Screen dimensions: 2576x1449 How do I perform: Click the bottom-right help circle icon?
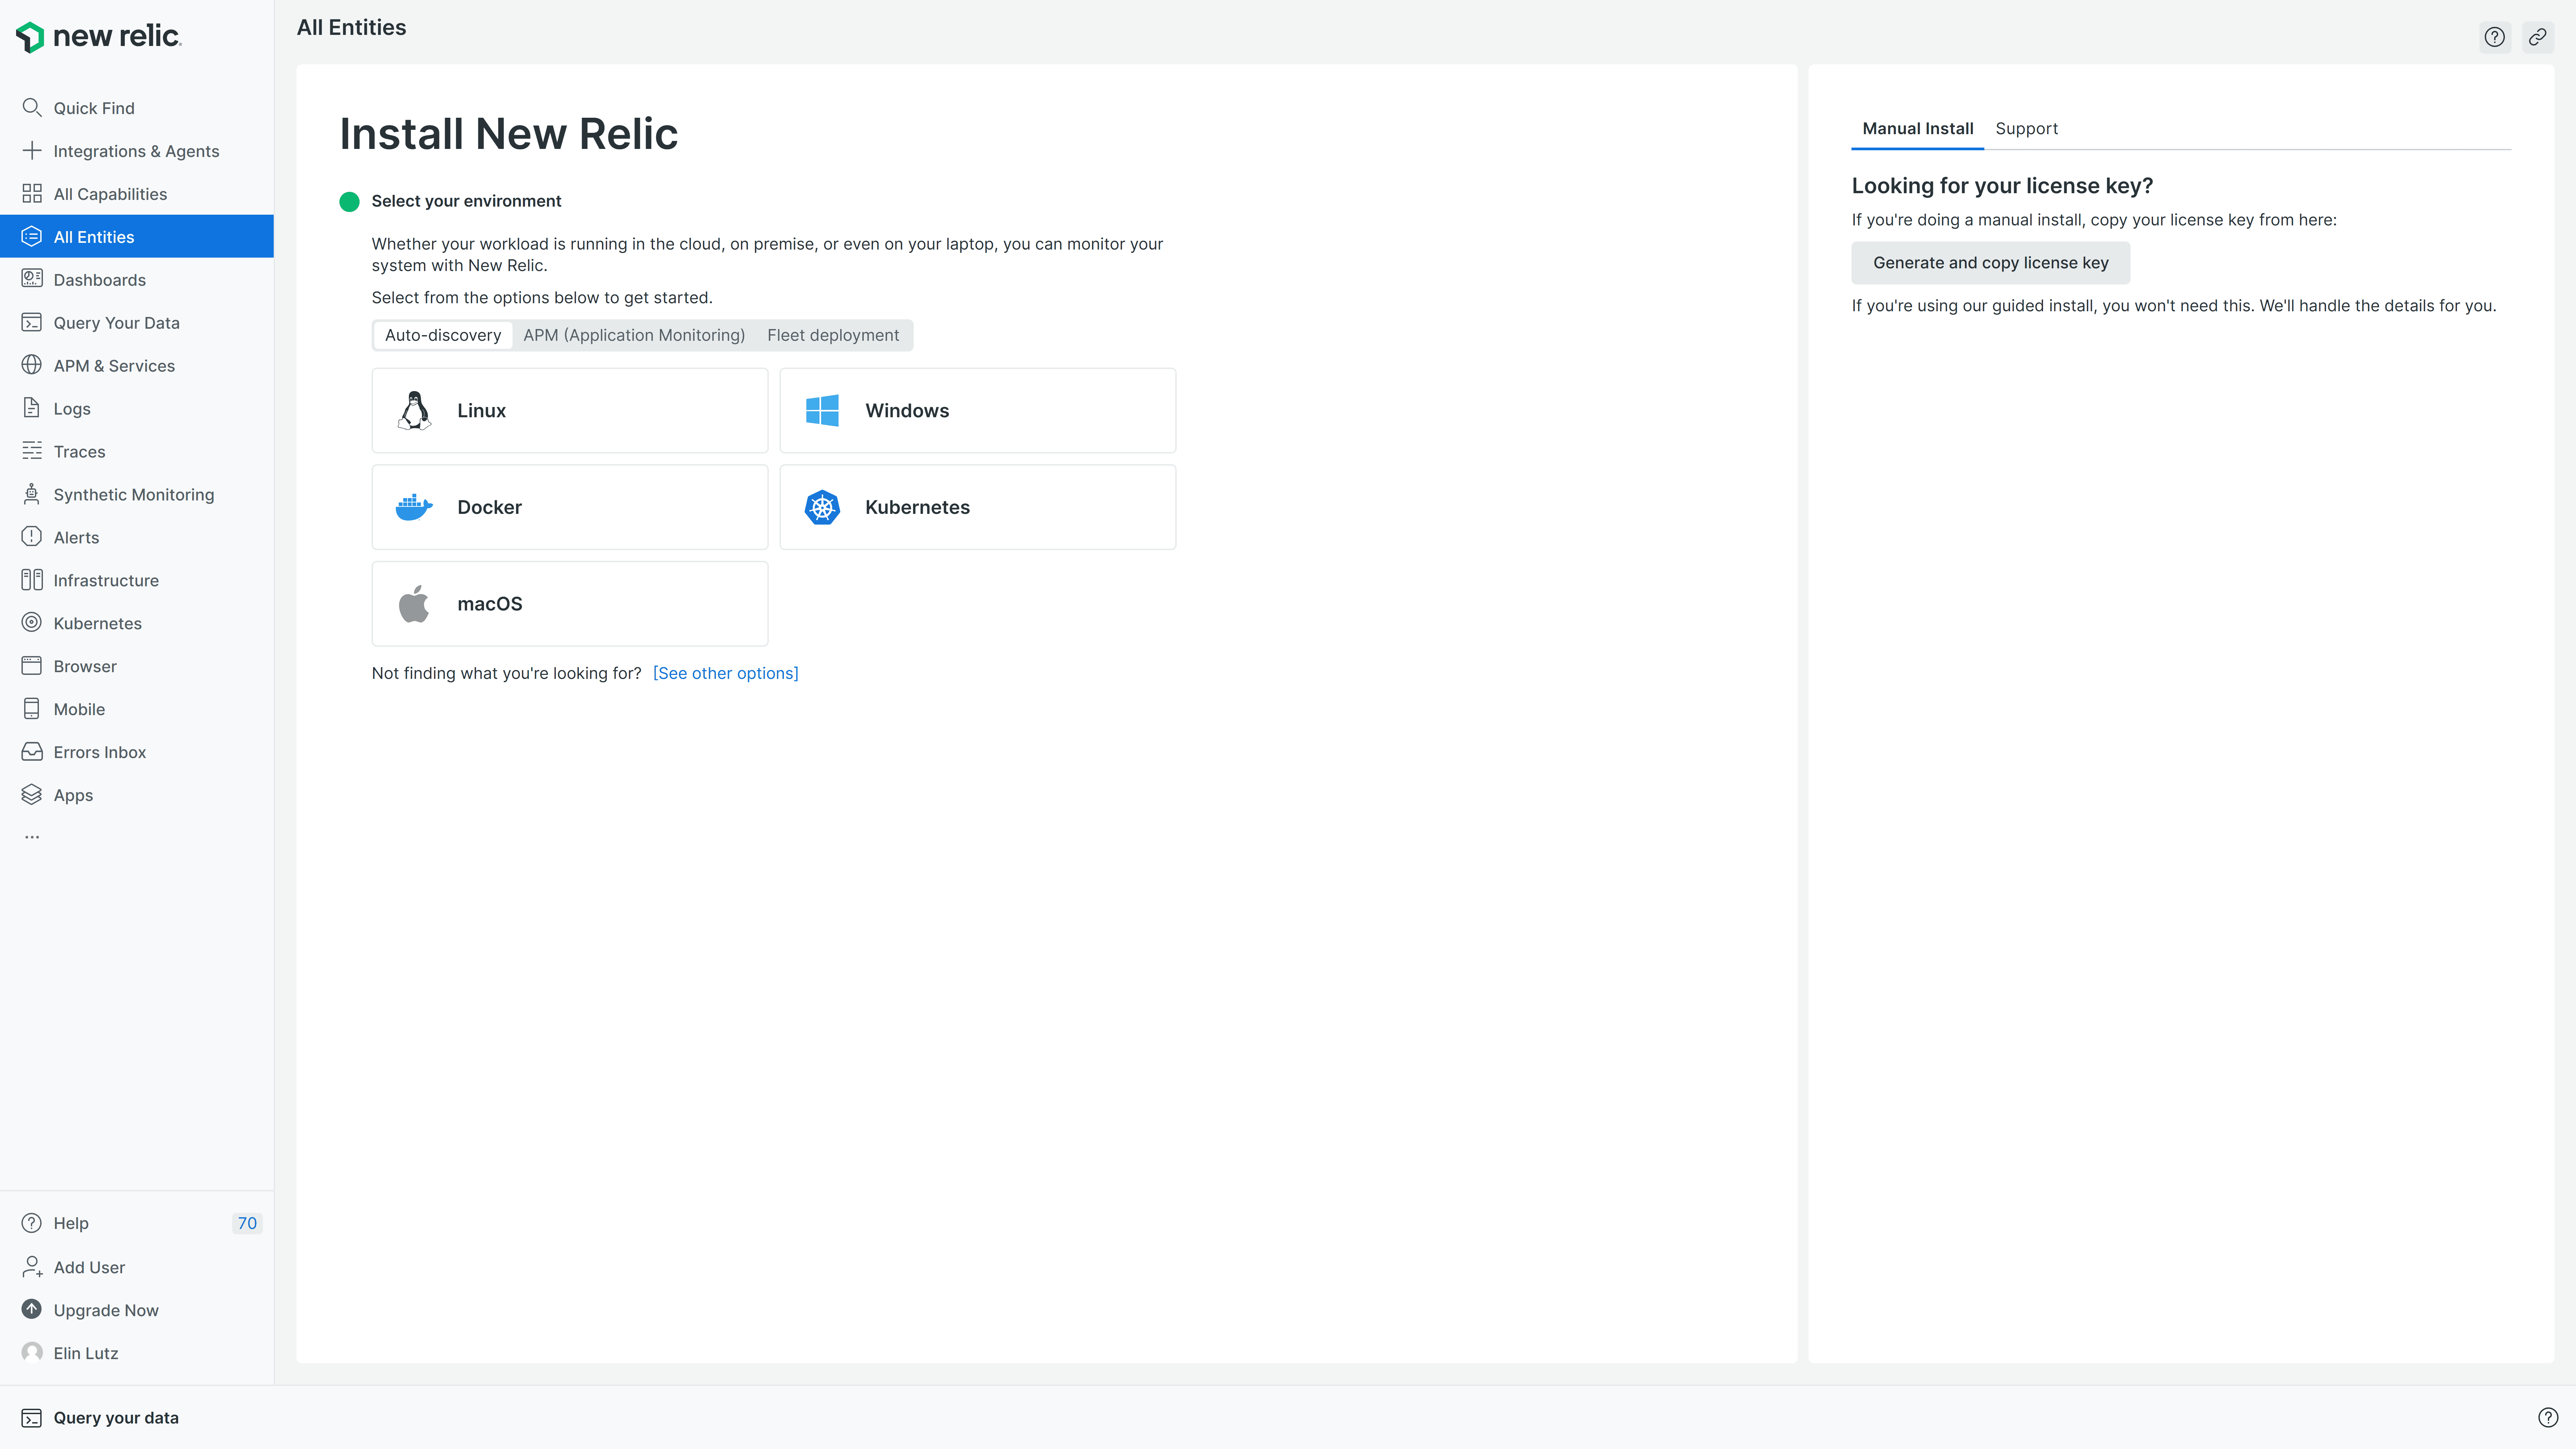[x=2548, y=1418]
